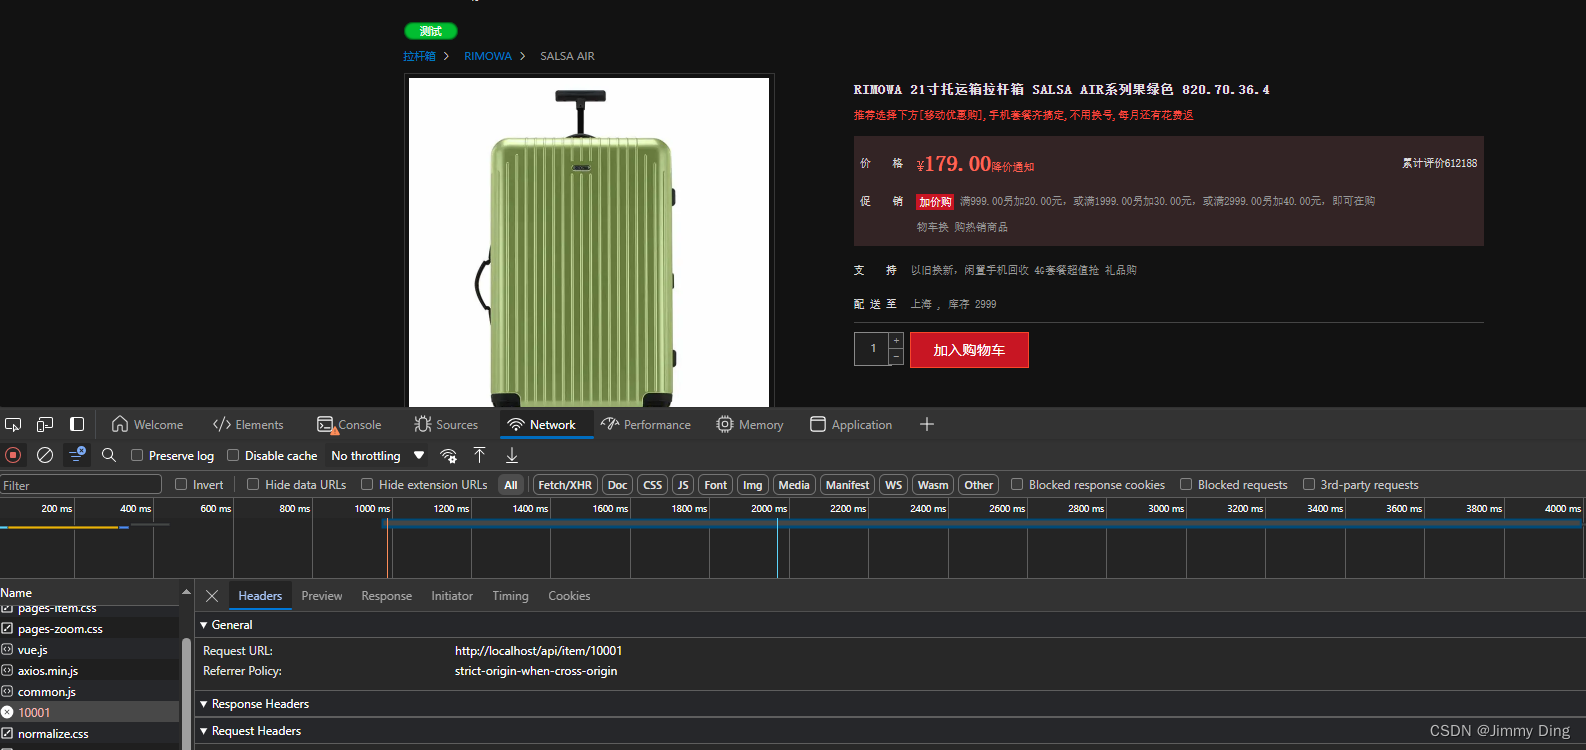
Task: Close the request details pane
Action: coord(212,596)
